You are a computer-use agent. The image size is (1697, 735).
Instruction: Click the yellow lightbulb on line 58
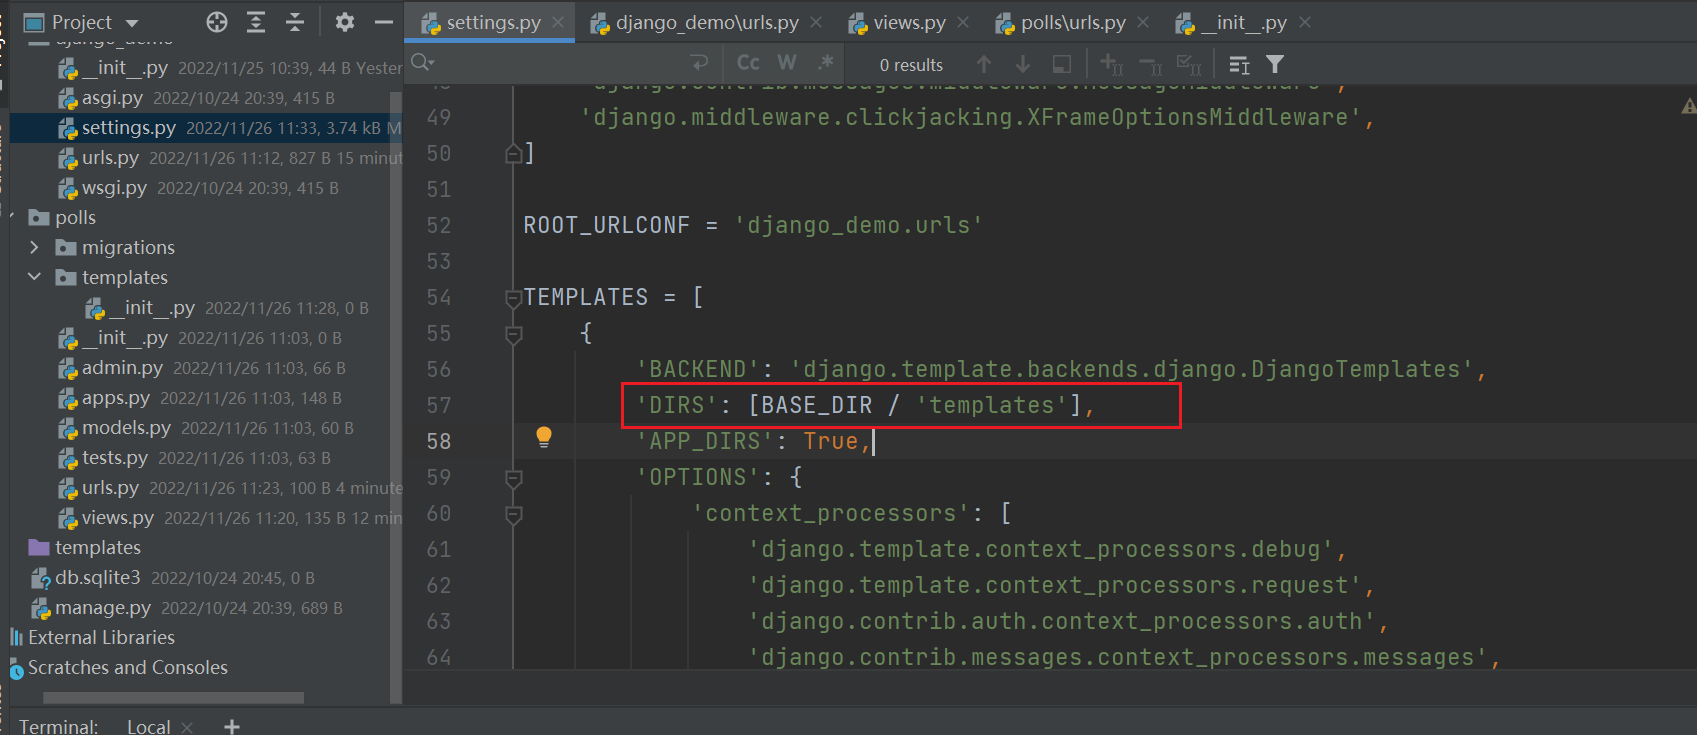(x=544, y=437)
